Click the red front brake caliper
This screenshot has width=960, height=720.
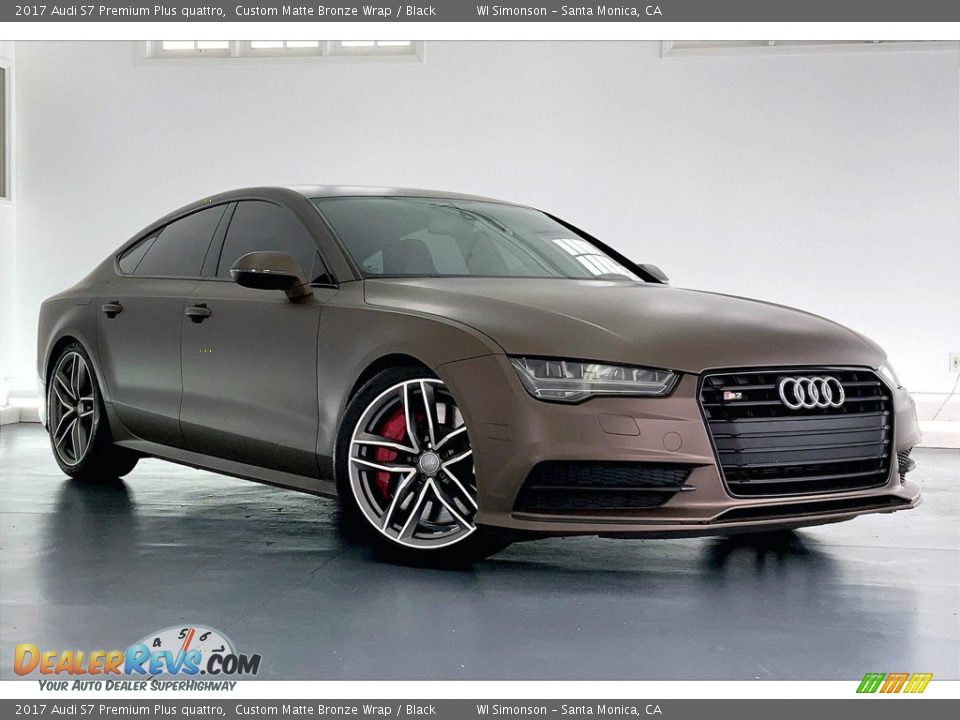pyautogui.click(x=389, y=450)
